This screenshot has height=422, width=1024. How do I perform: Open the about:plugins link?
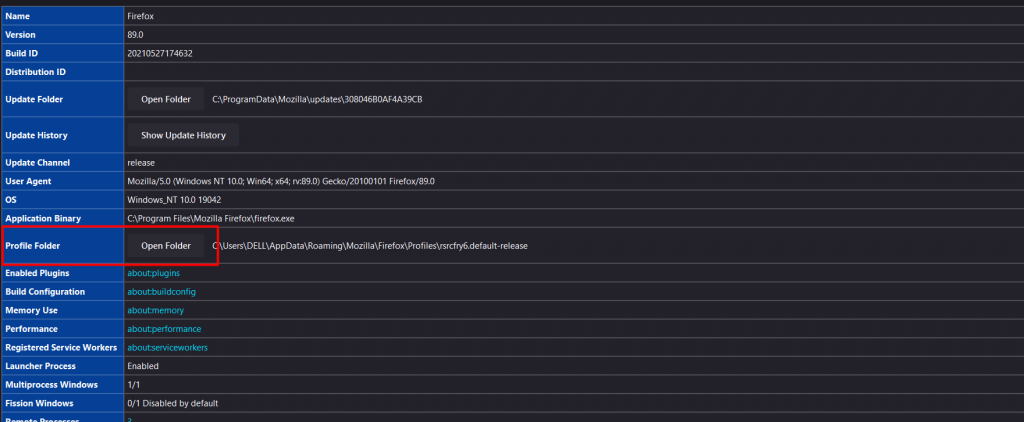coord(153,273)
